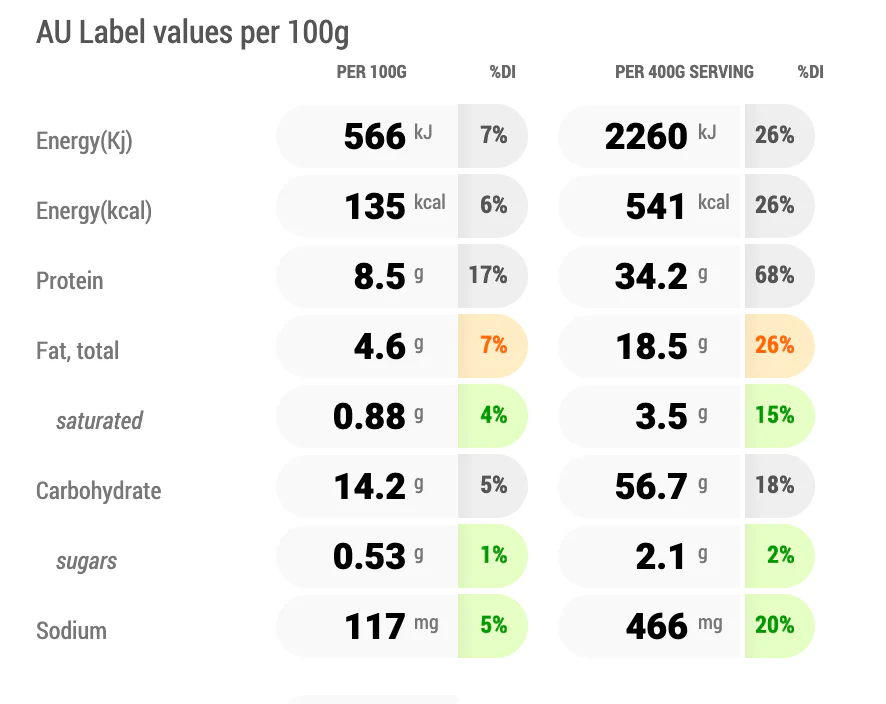Click the orange 7% fat total badge
The width and height of the screenshot is (886, 704).
[x=493, y=346]
